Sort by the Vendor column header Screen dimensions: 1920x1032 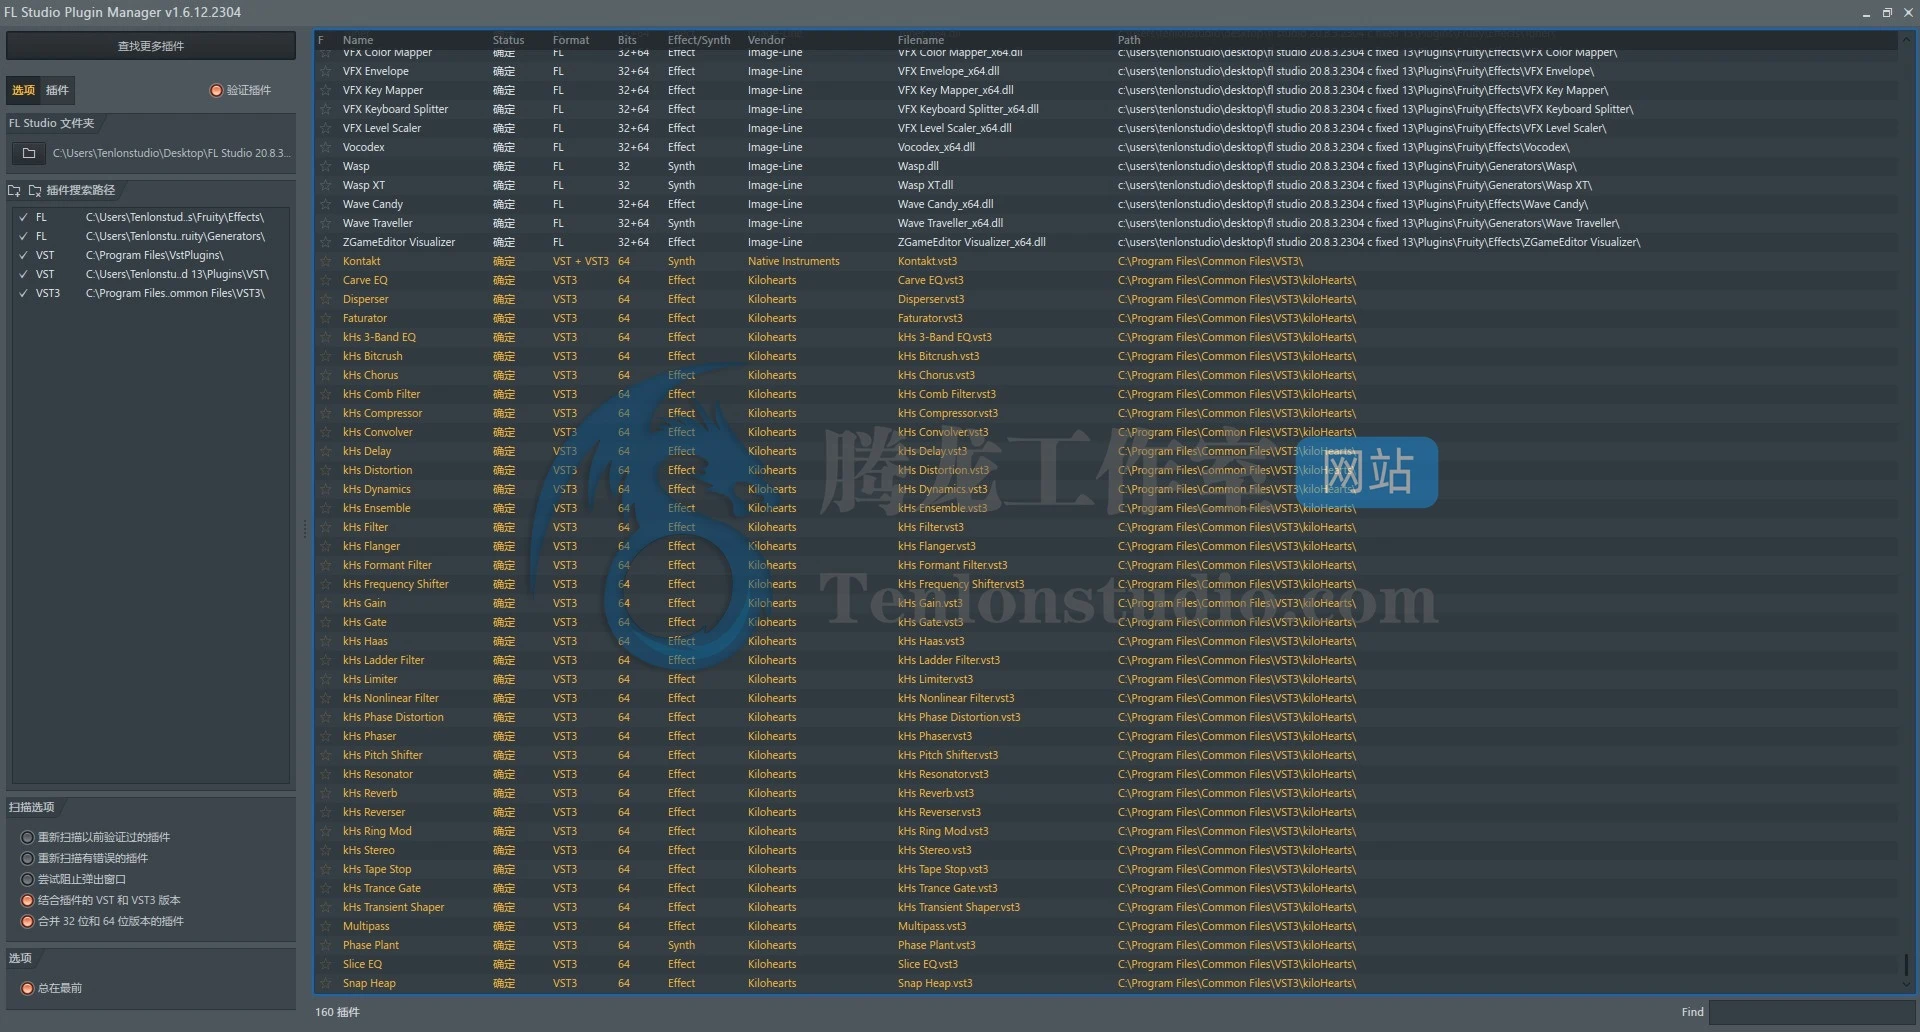(x=766, y=40)
